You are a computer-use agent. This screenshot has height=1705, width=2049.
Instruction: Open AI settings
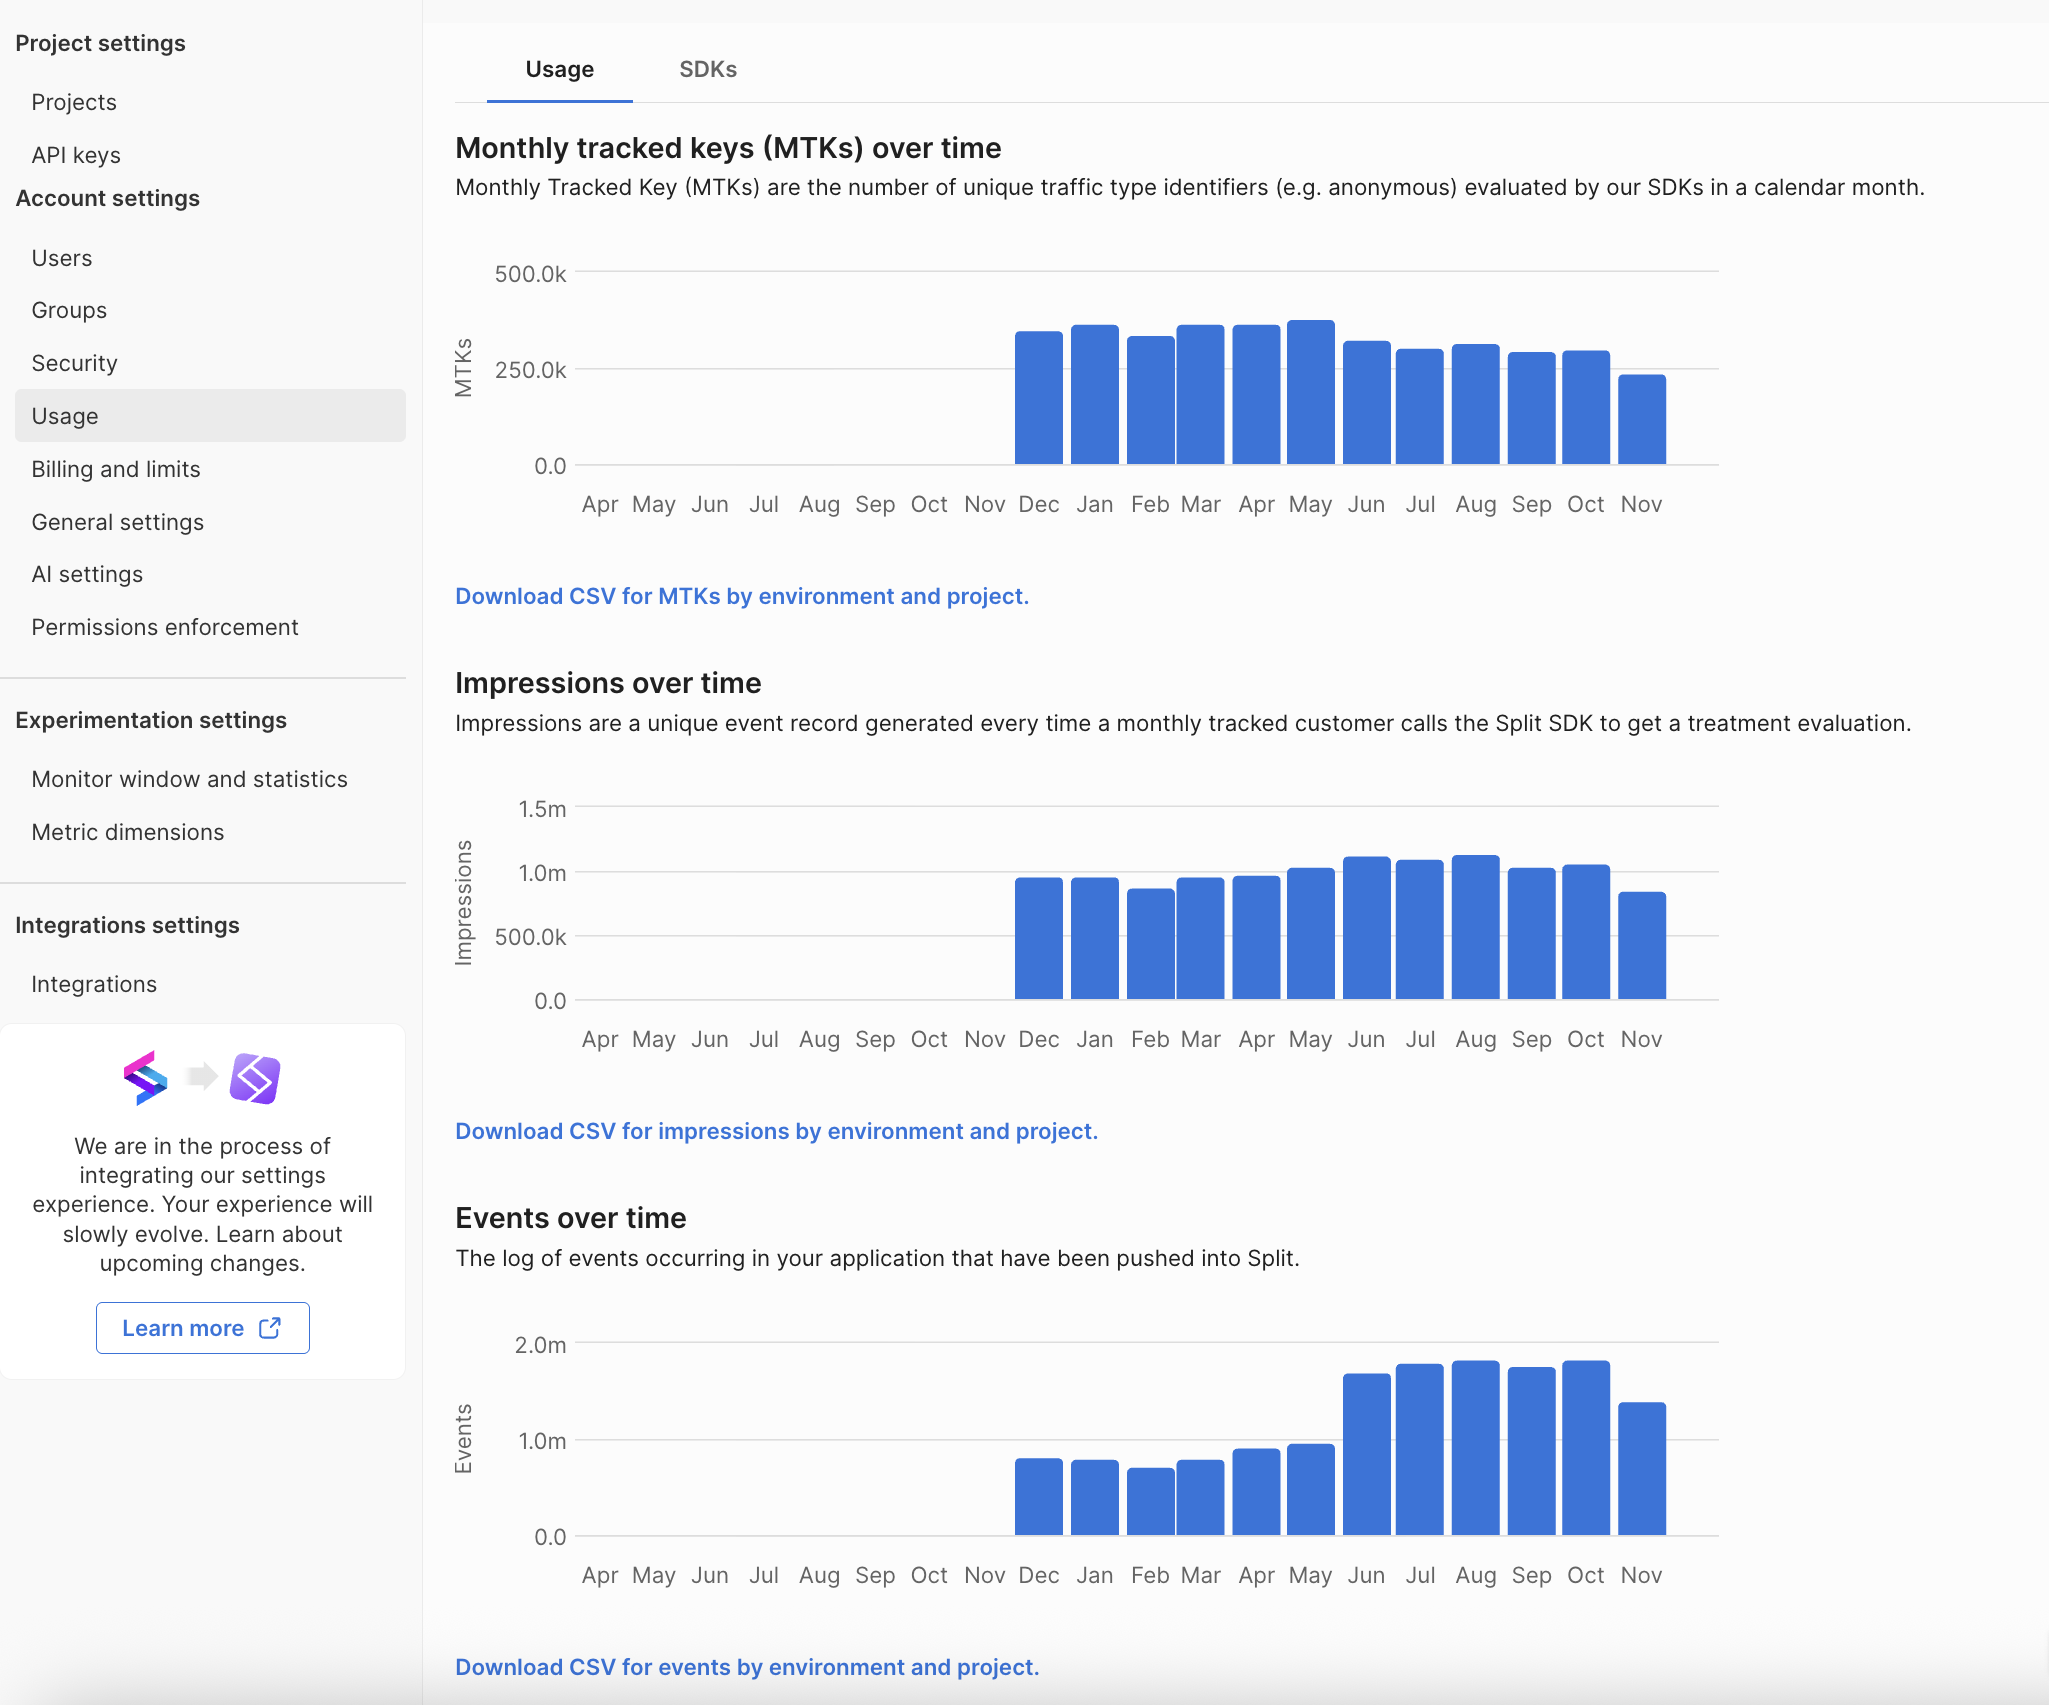coord(87,574)
